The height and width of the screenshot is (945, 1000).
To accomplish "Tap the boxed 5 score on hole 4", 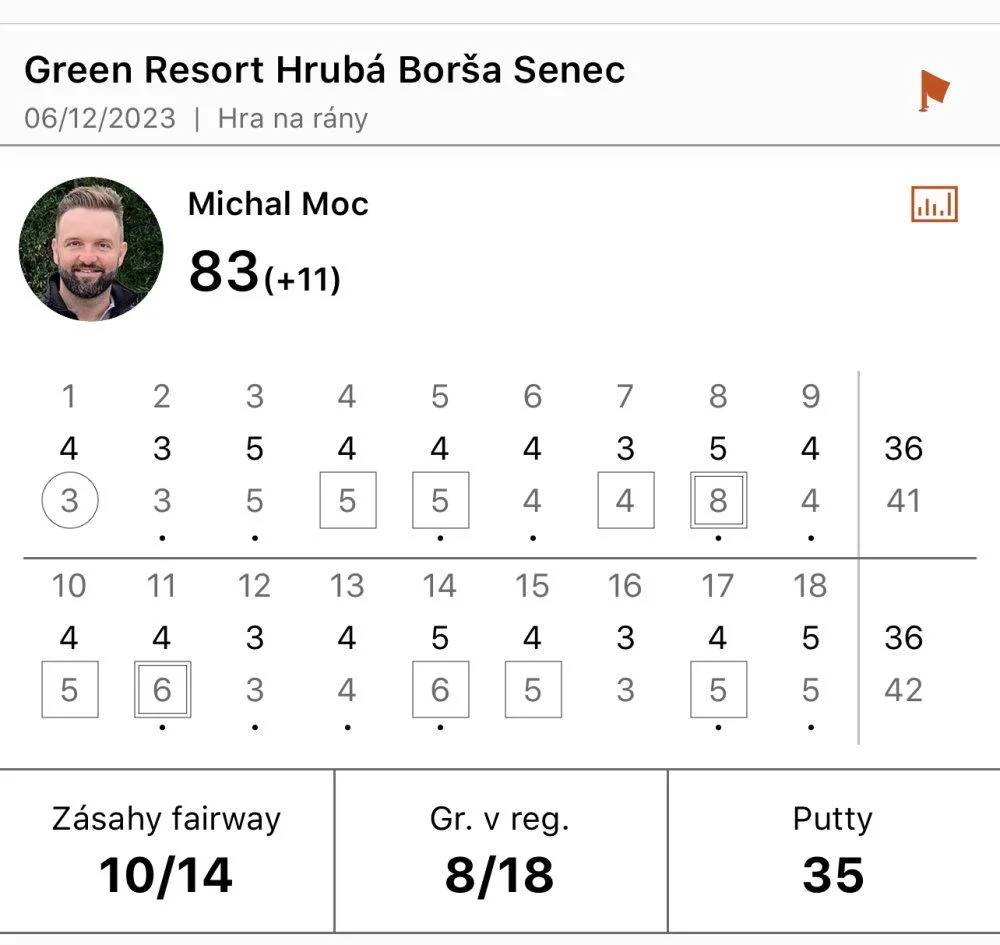I will coord(348,500).
